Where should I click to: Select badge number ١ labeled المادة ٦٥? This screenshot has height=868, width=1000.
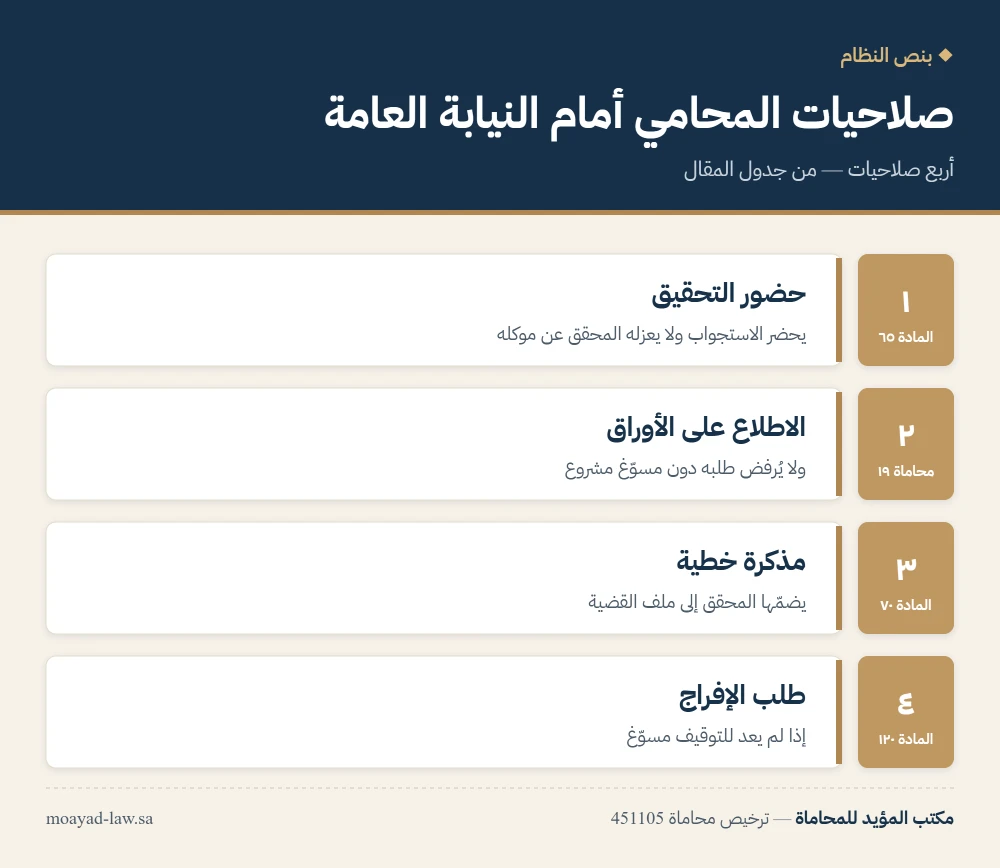tap(906, 310)
